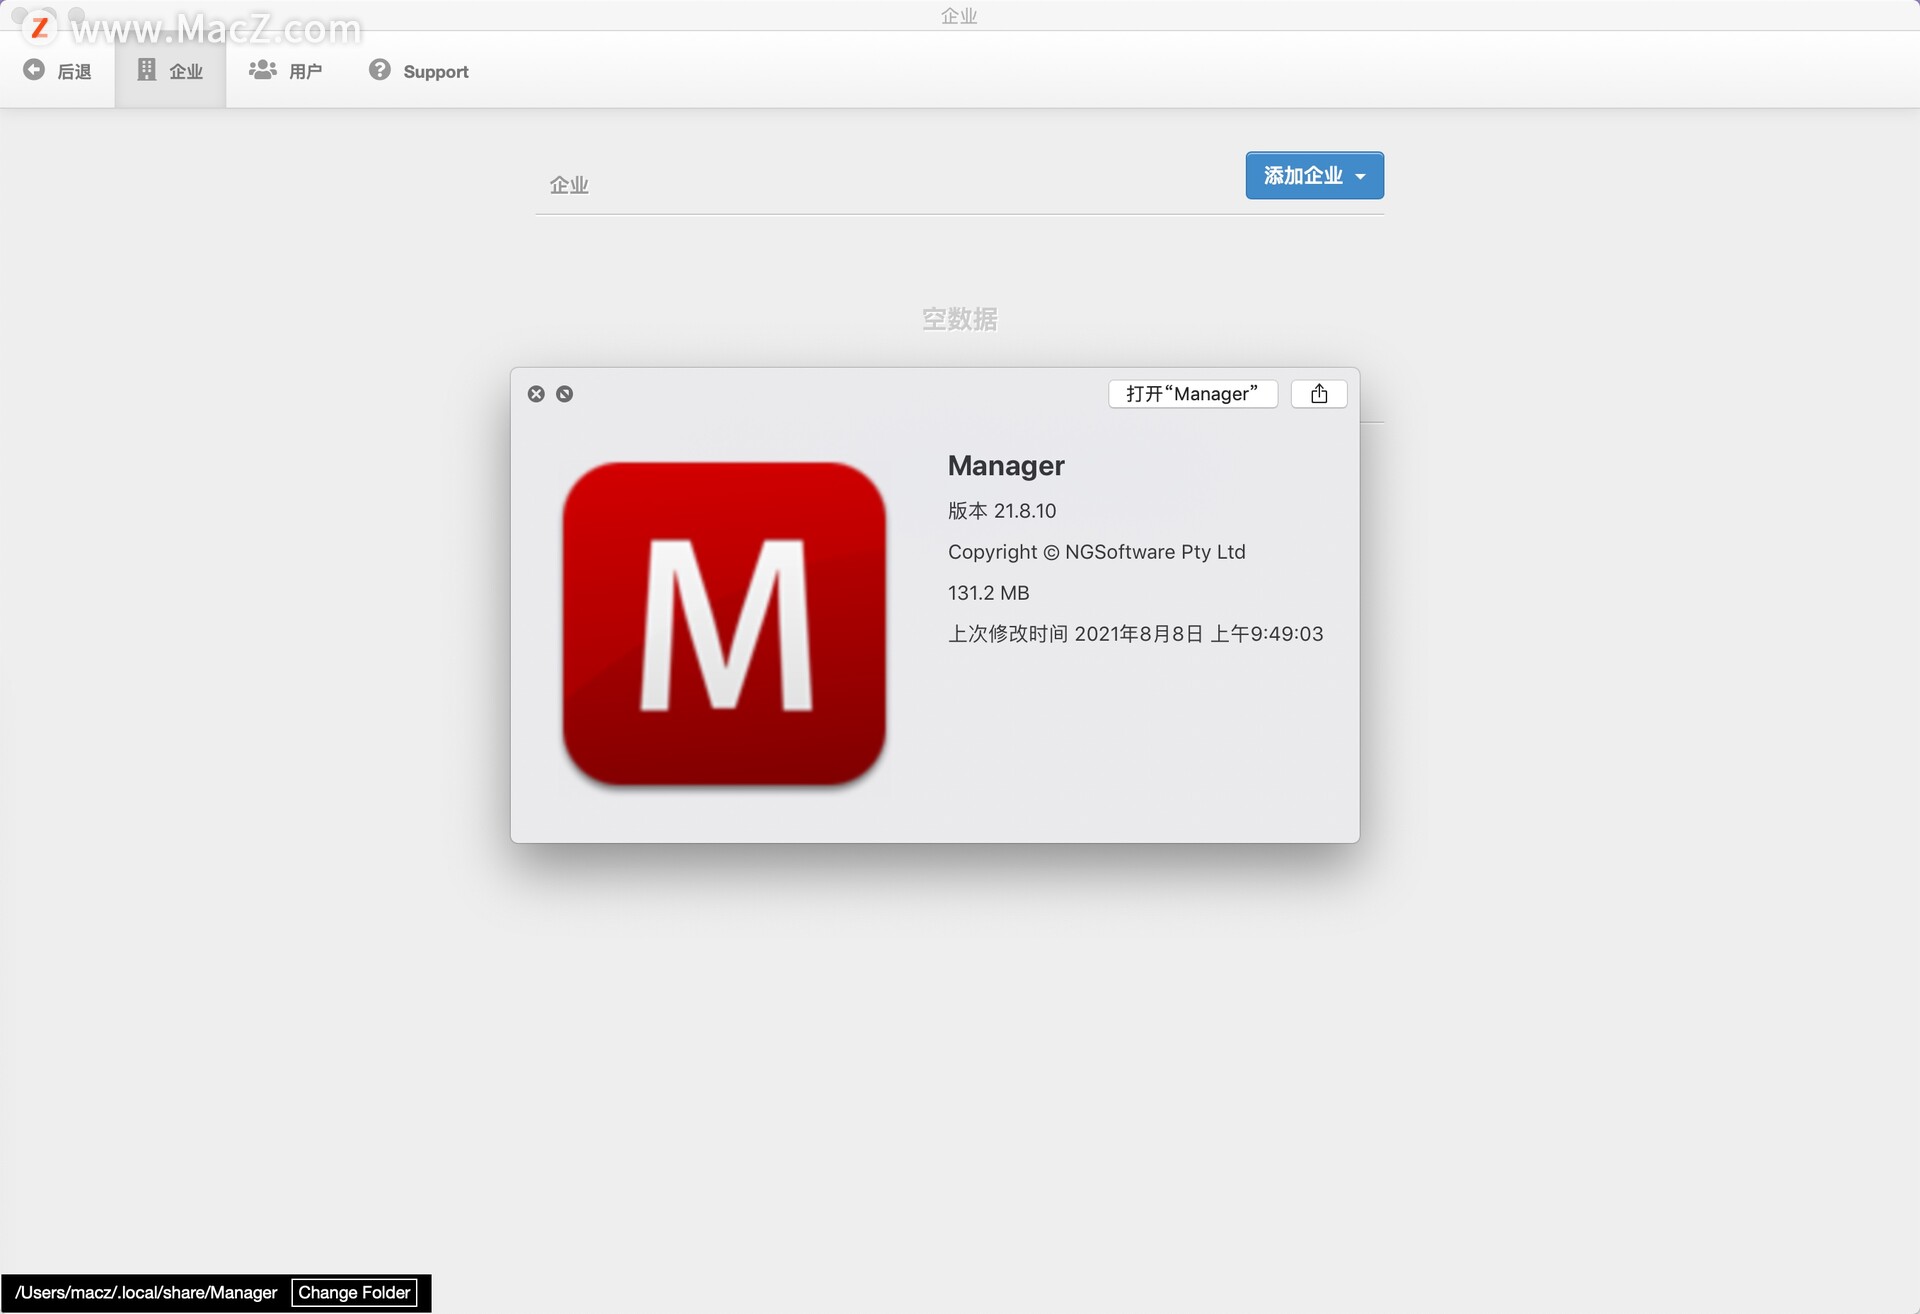Open the 企业 building tab
1920x1314 pixels.
[170, 70]
